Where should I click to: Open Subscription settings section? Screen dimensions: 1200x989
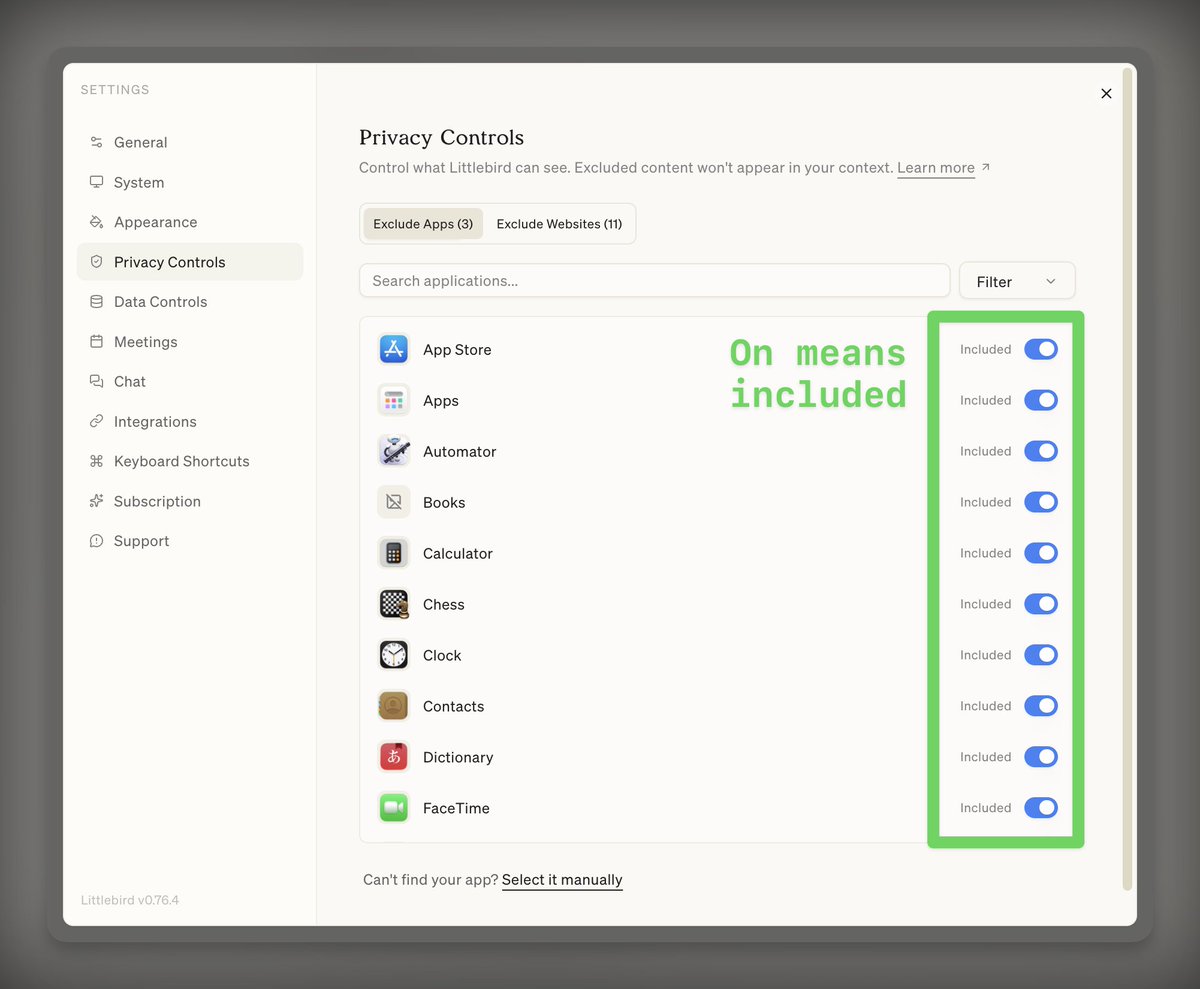pos(190,501)
